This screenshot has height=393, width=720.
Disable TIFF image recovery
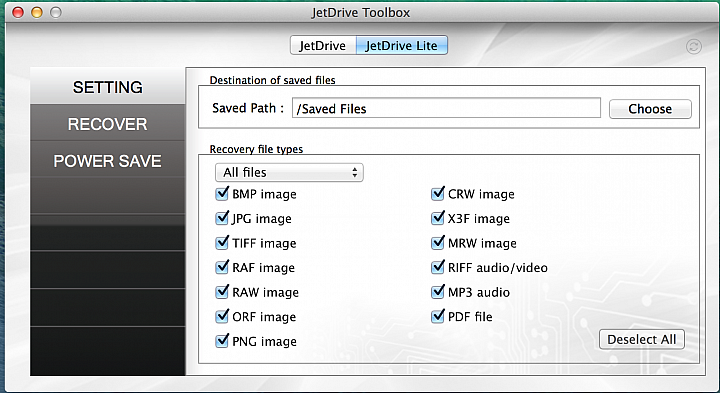pos(222,243)
